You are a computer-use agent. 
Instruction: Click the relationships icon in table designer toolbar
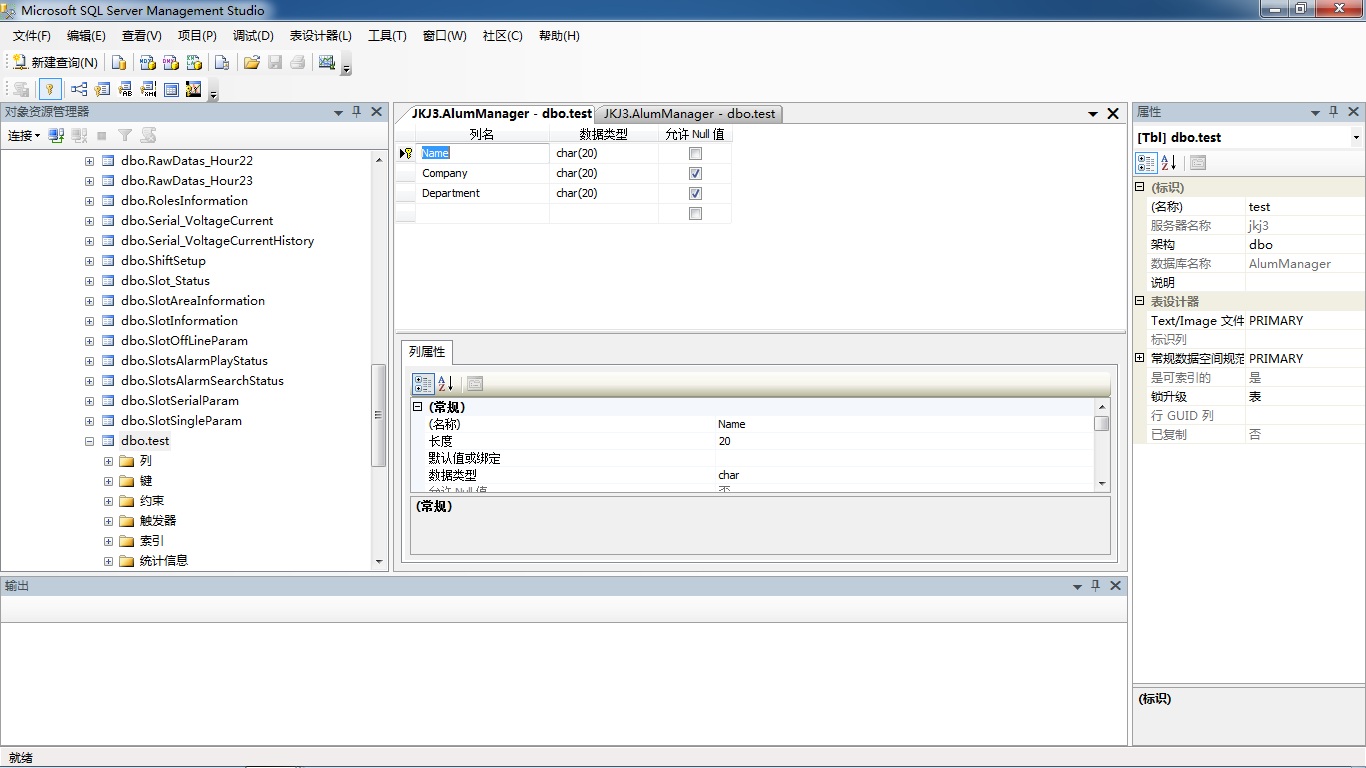click(79, 89)
